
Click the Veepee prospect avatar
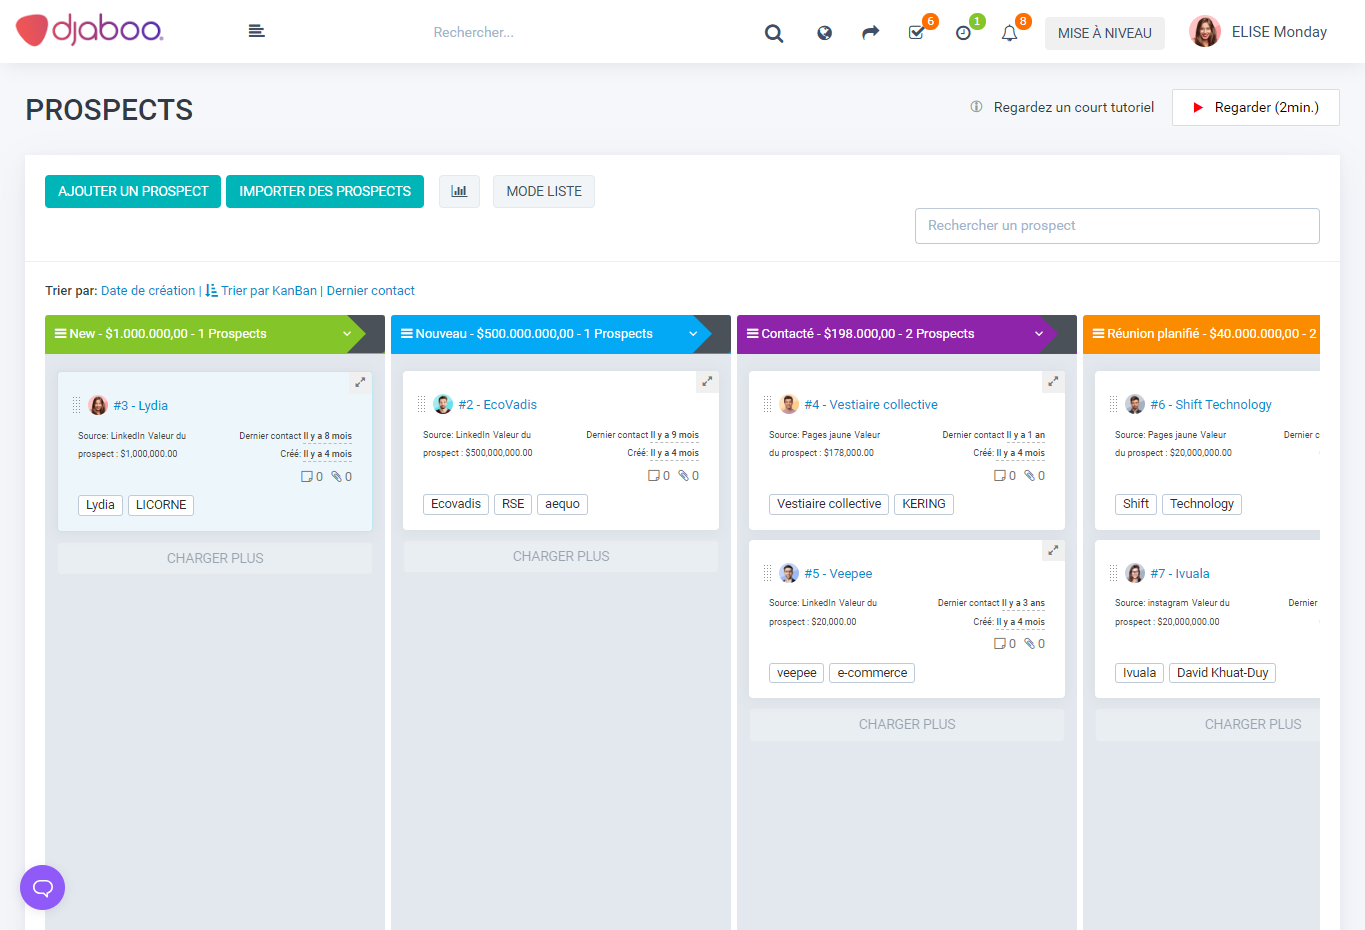point(789,573)
